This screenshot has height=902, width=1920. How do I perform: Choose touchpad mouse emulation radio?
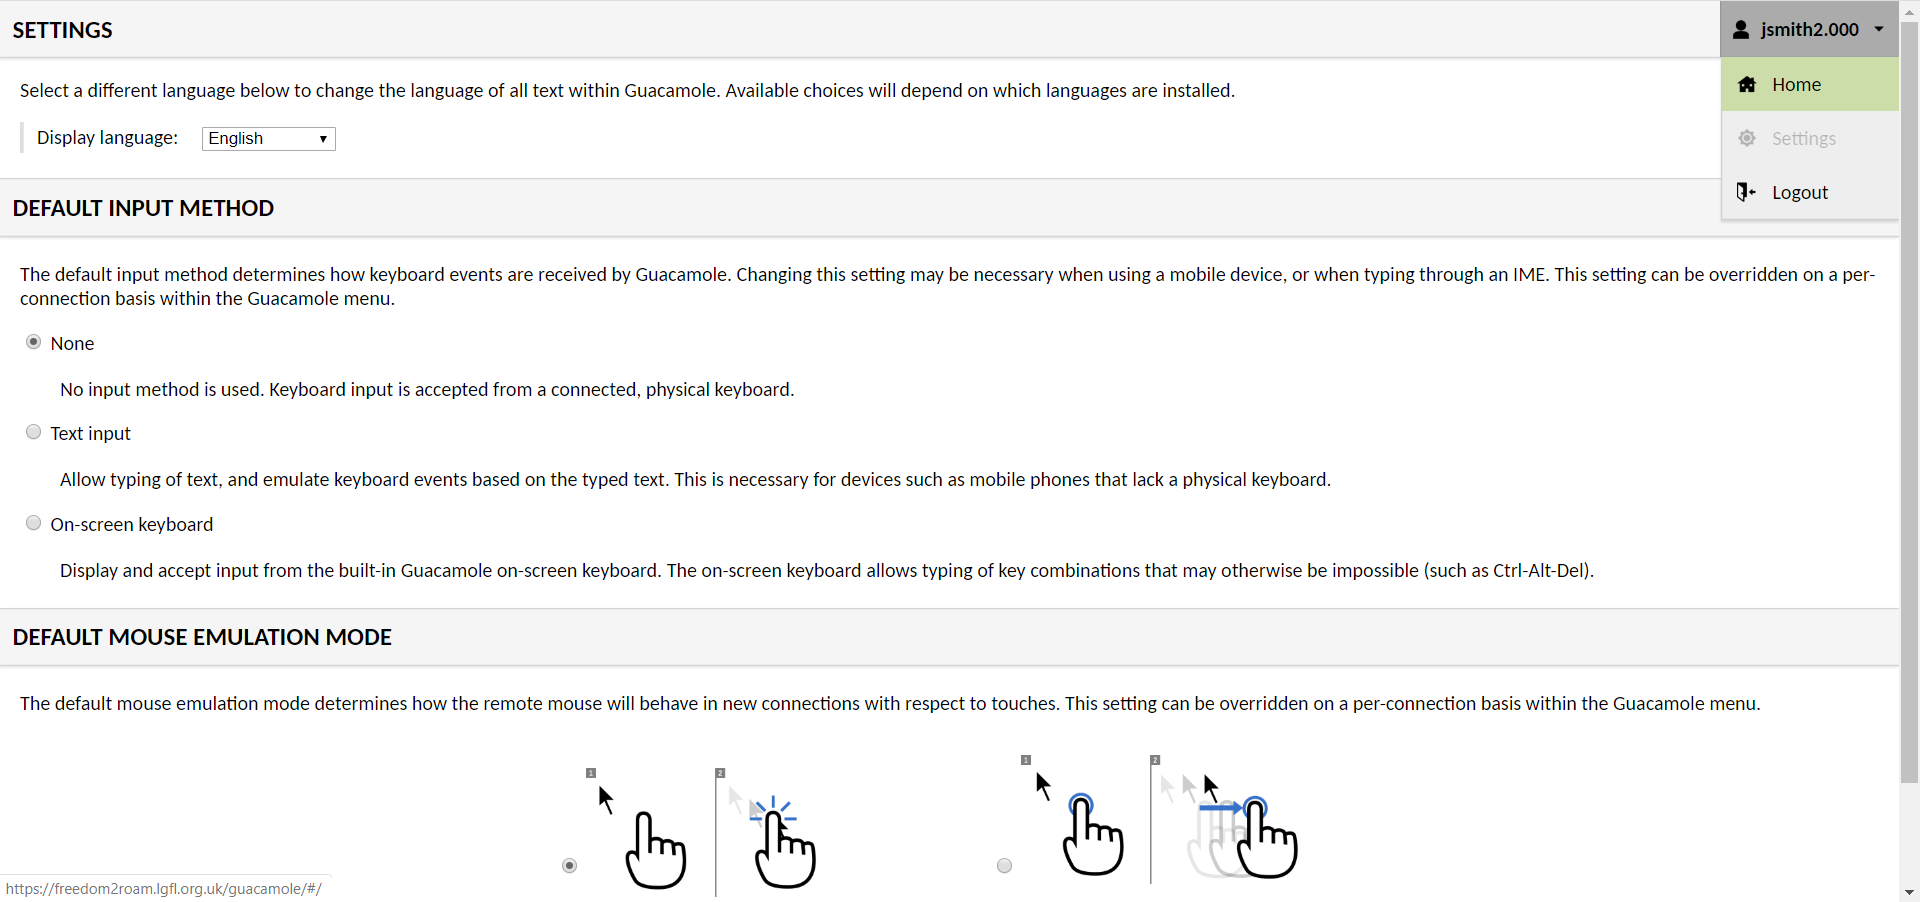1004,866
